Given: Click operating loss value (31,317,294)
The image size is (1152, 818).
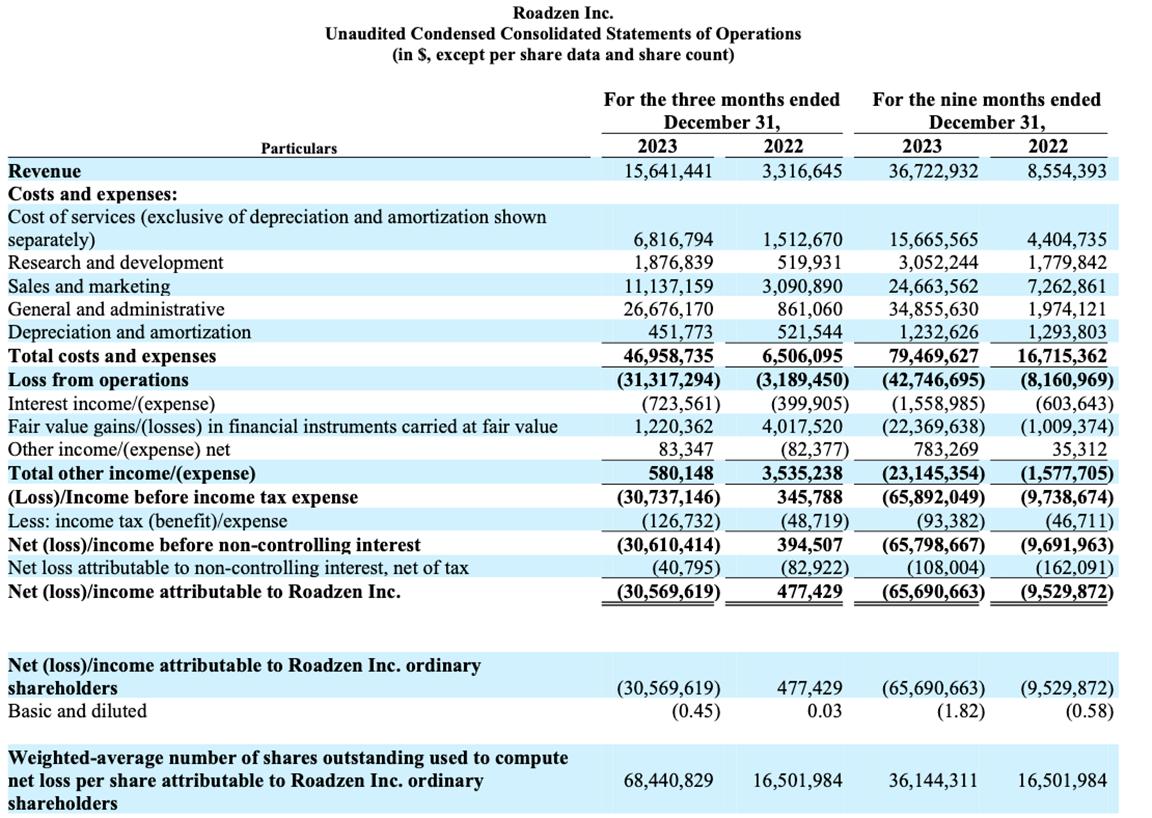Looking at the screenshot, I should coord(669,380).
